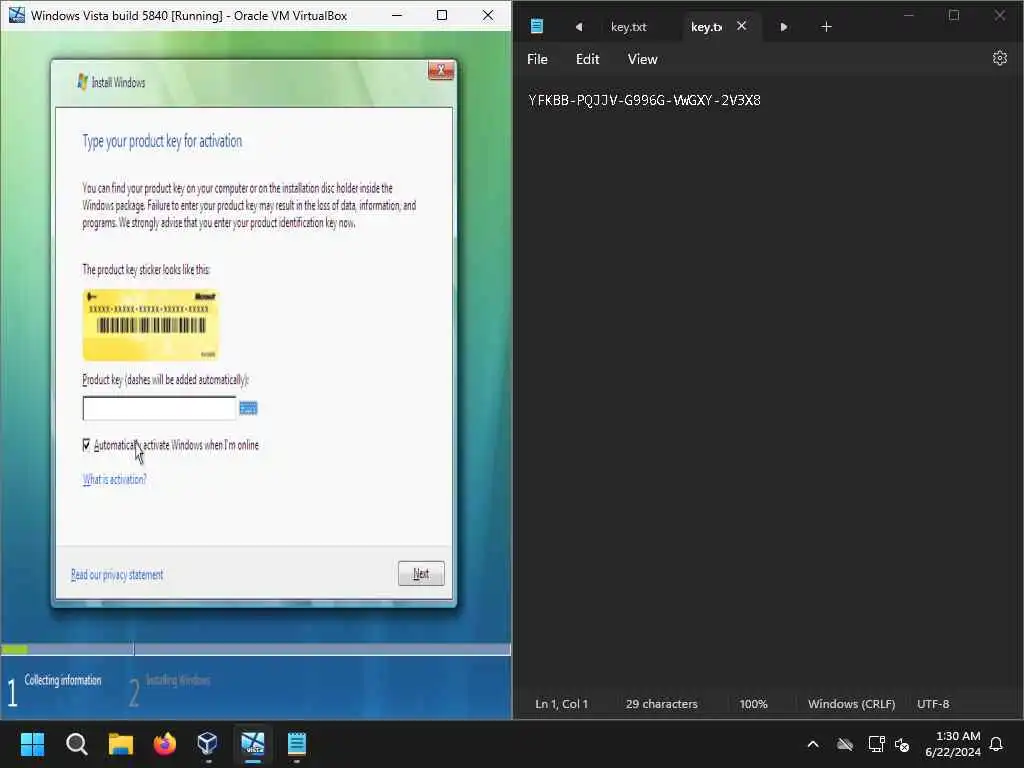Click the Collecting information step label
The height and width of the screenshot is (768, 1024).
(x=63, y=680)
